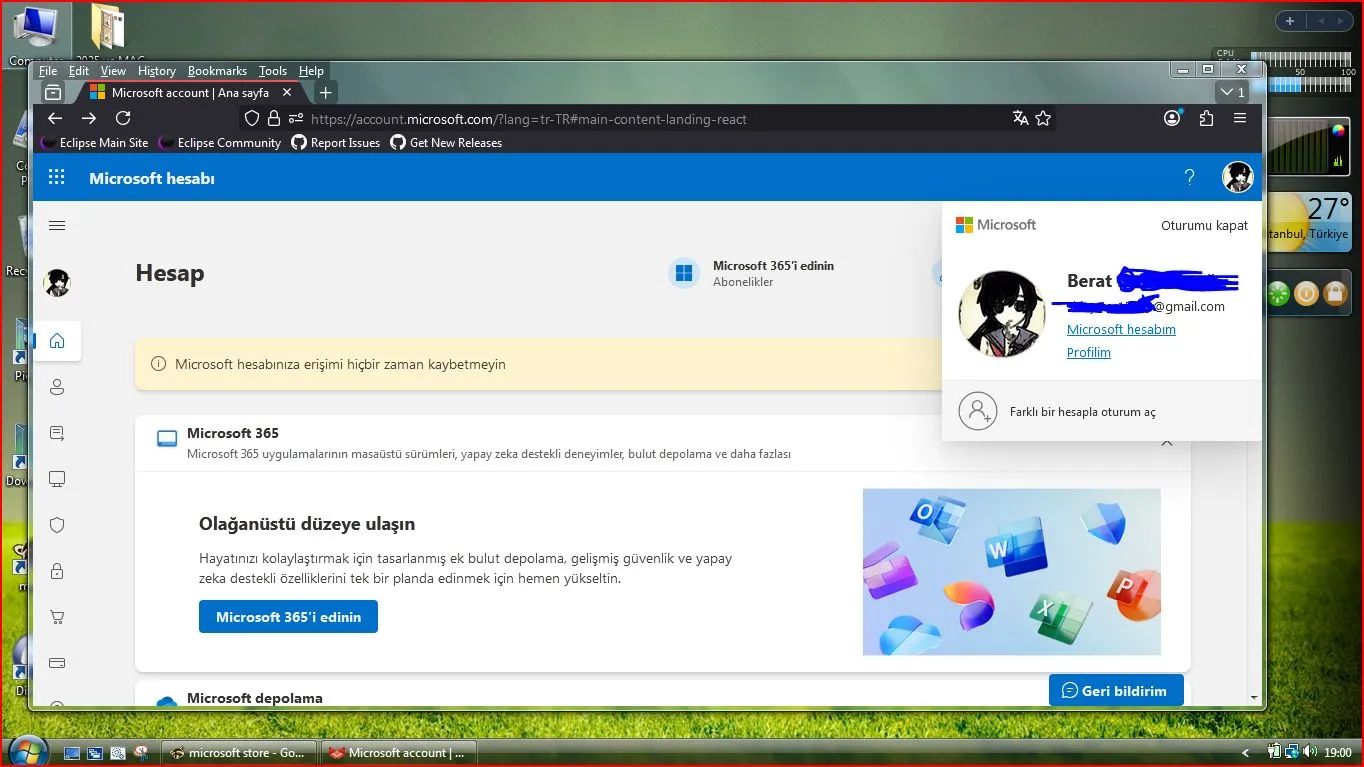This screenshot has height=767, width=1364.
Task: Open the Help menu
Action: pyautogui.click(x=311, y=71)
